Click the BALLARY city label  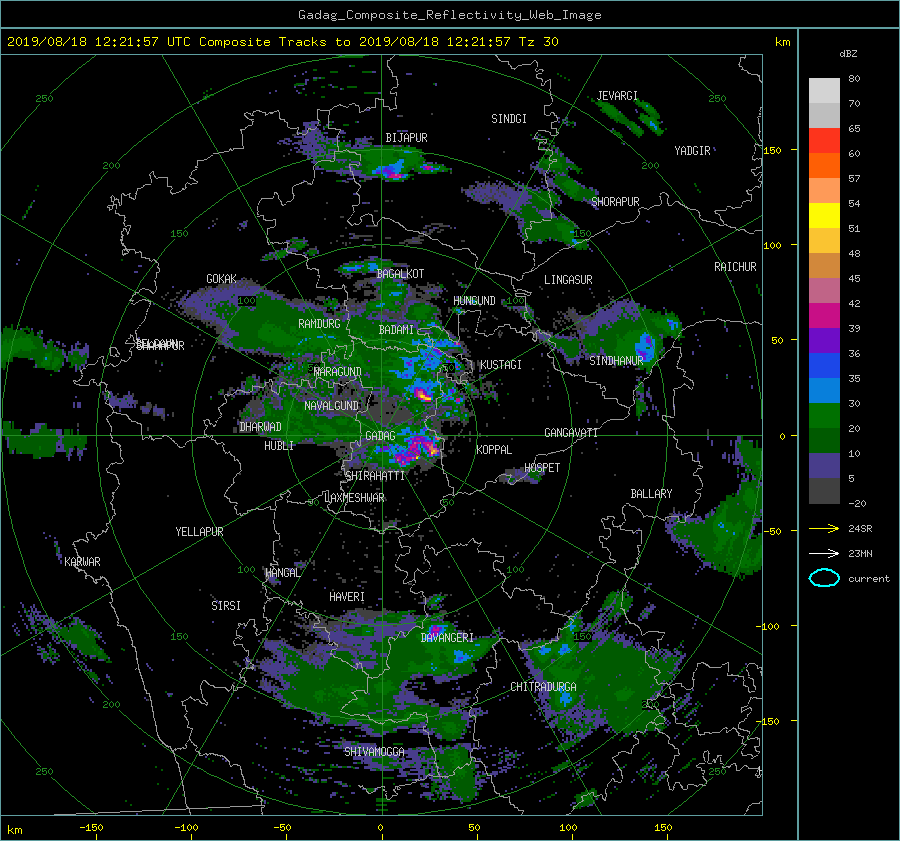point(651,494)
